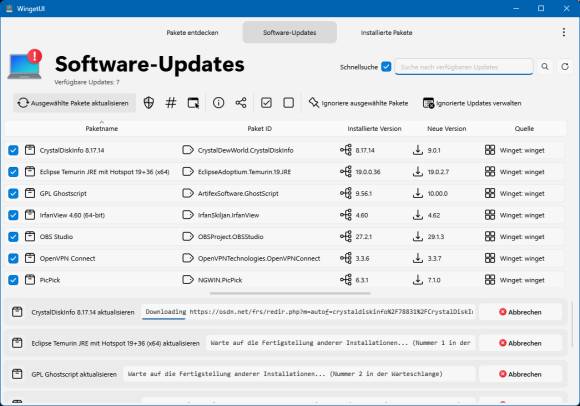Click package icon beside GPL Ghostscript
Screen dimensions: 580x406
tap(30, 193)
